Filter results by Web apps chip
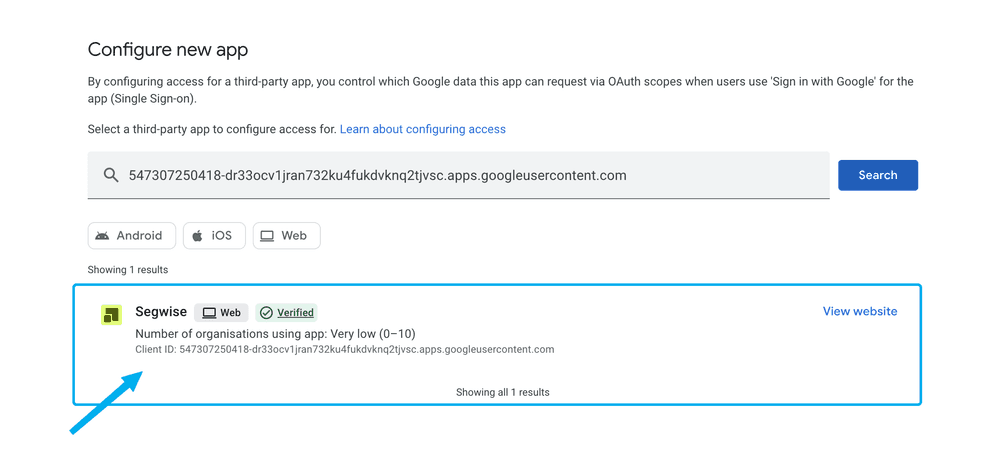 tap(286, 235)
